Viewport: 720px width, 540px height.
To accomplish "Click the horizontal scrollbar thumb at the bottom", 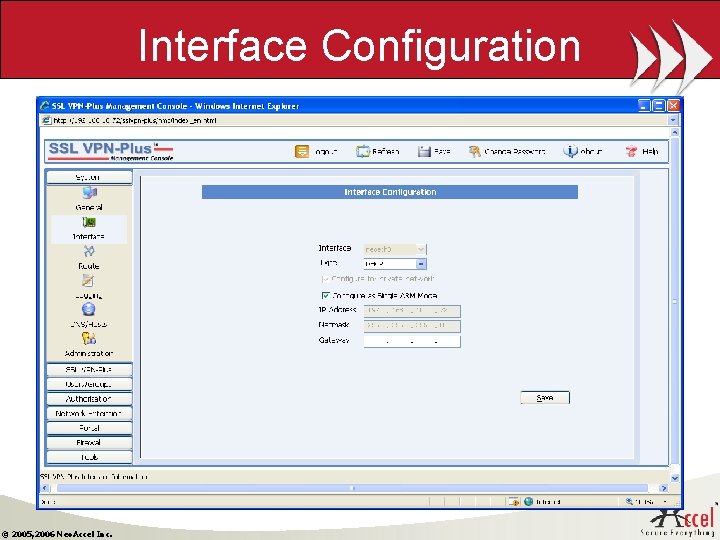I will click(352, 488).
